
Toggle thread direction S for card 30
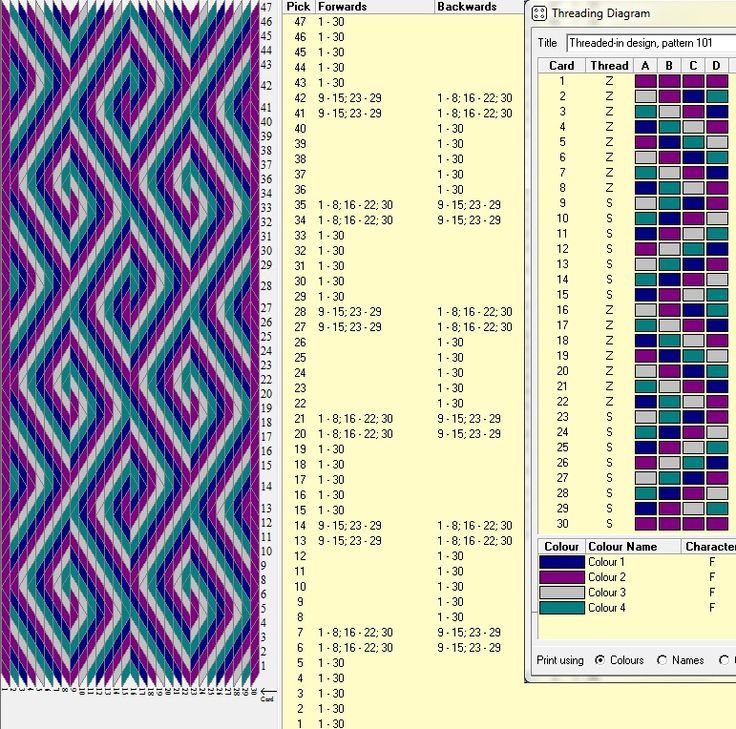tap(609, 523)
